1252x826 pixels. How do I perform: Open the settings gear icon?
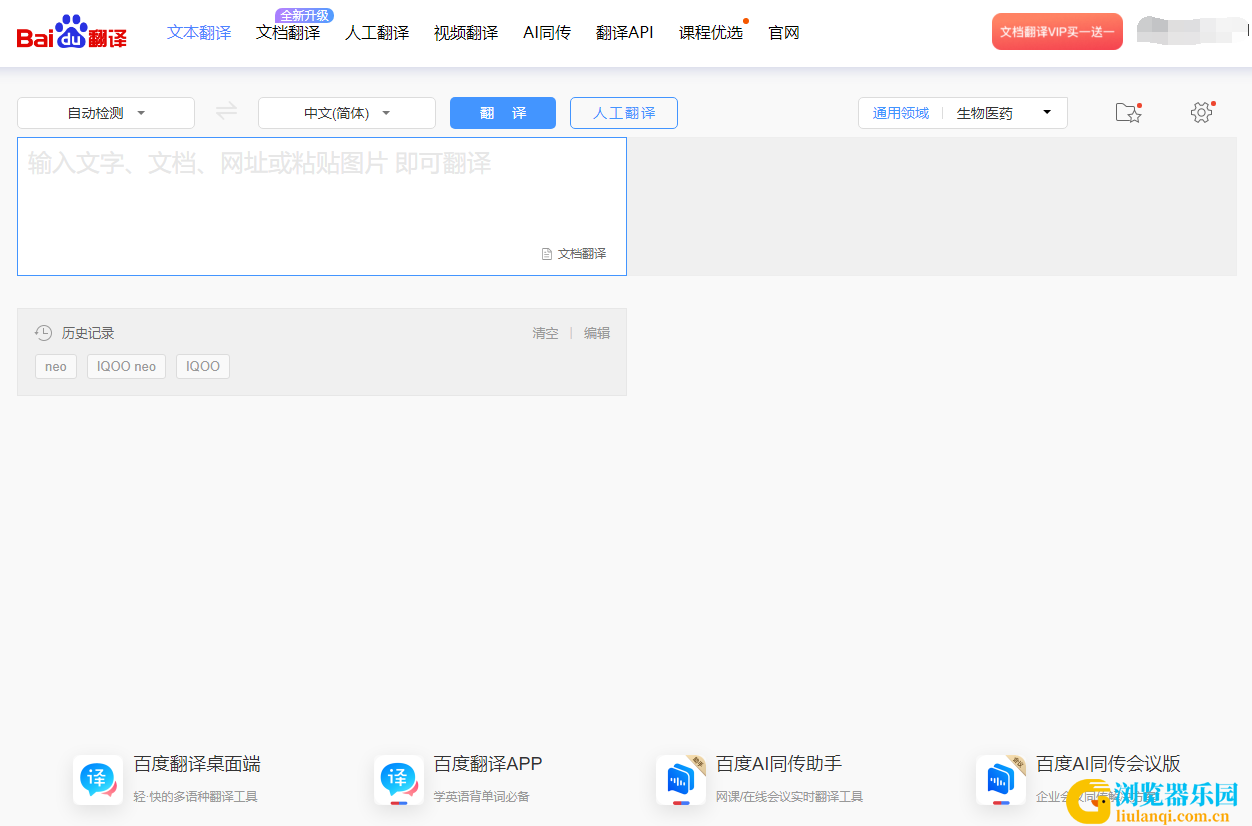1201,112
